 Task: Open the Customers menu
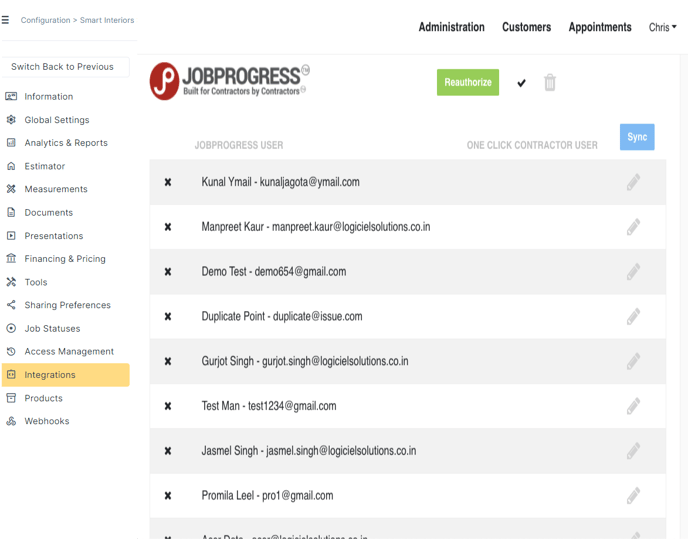pos(527,27)
